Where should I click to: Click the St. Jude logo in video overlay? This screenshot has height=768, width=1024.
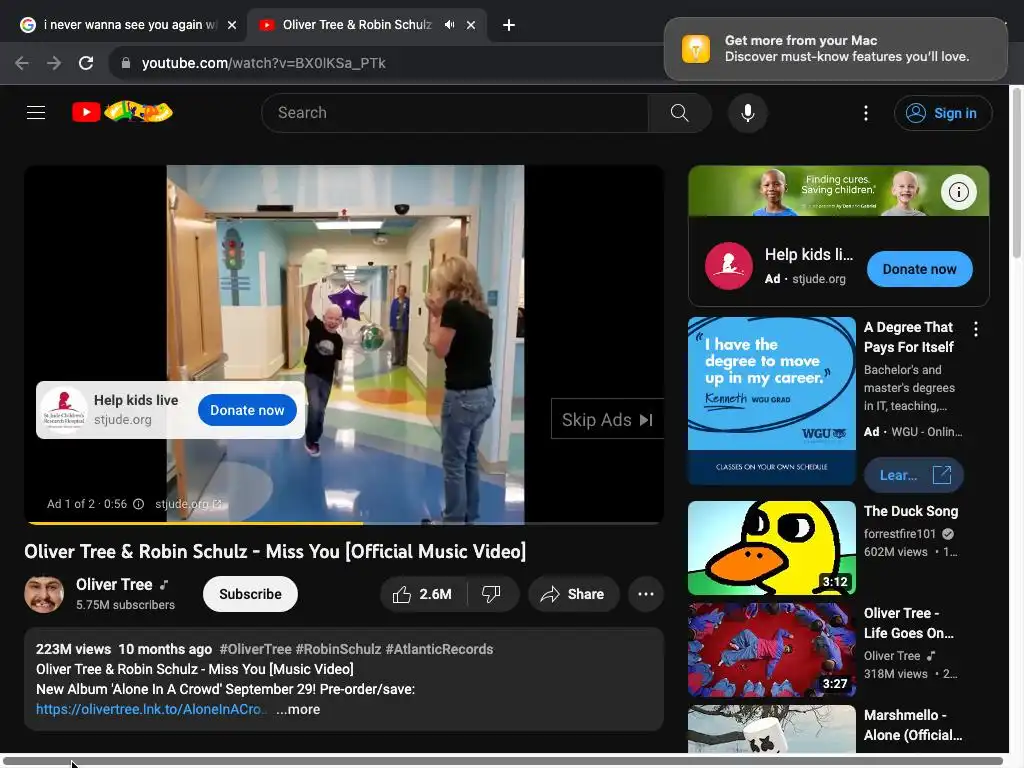[x=63, y=410]
